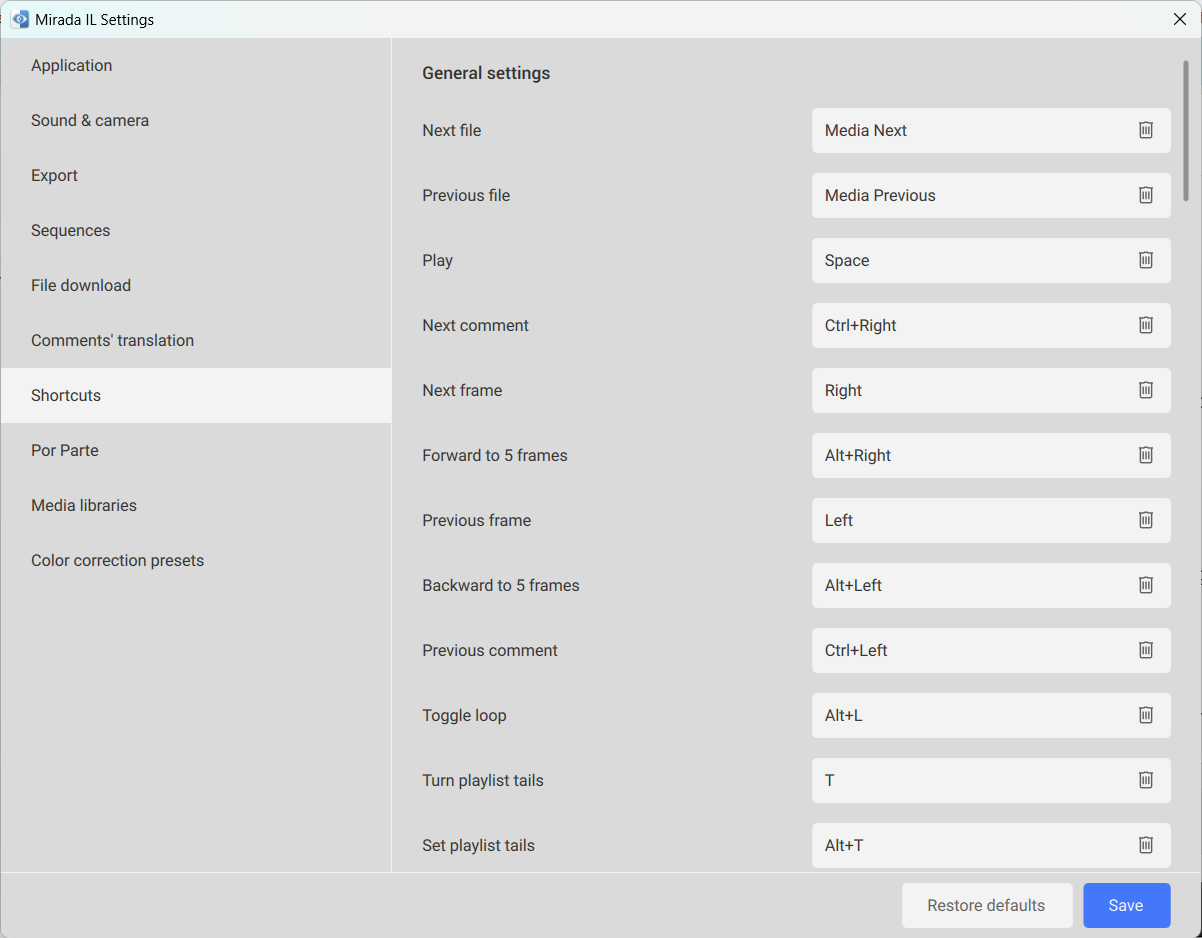Edit the Toggle loop shortcut field

(991, 715)
